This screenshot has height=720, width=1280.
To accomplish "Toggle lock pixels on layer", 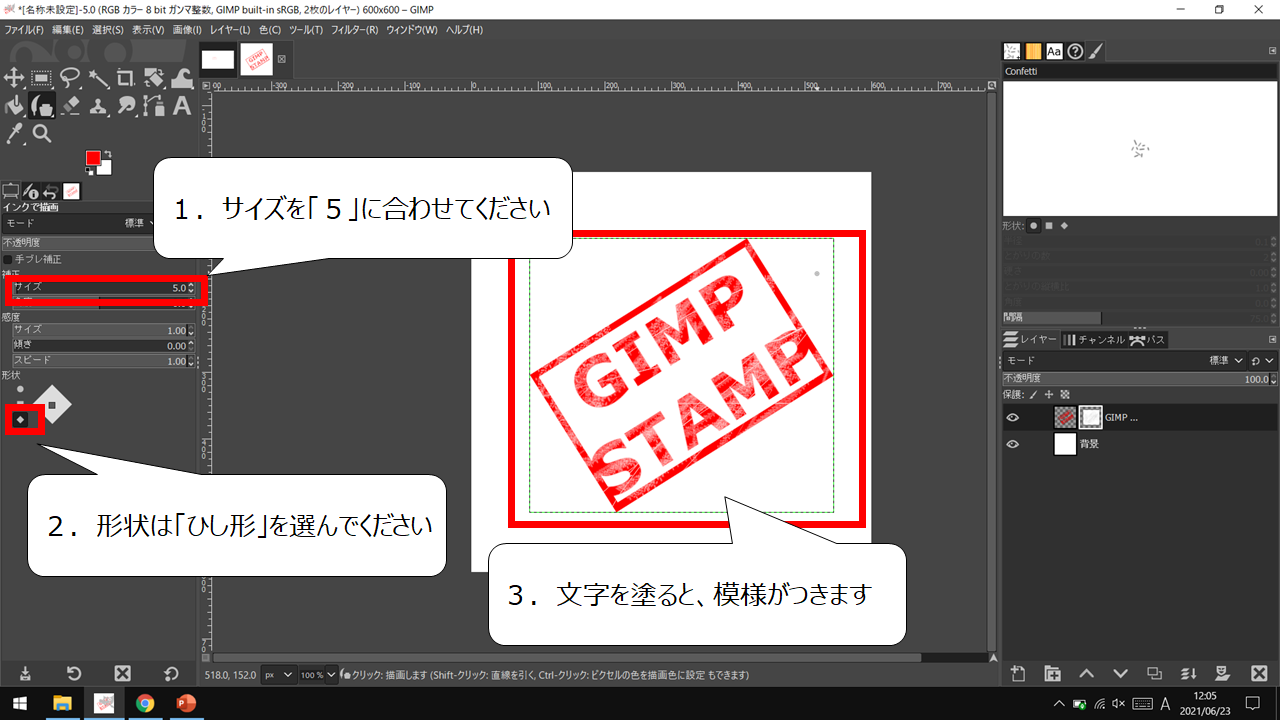I will pos(1034,395).
